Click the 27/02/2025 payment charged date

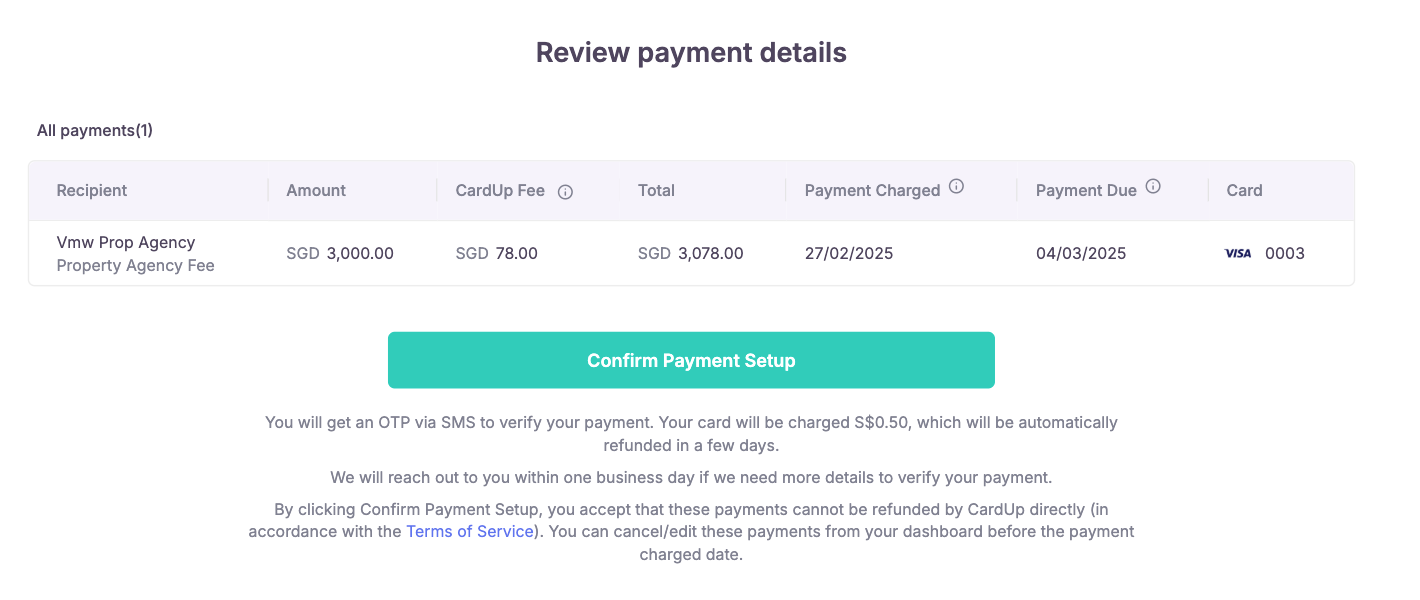pos(849,254)
